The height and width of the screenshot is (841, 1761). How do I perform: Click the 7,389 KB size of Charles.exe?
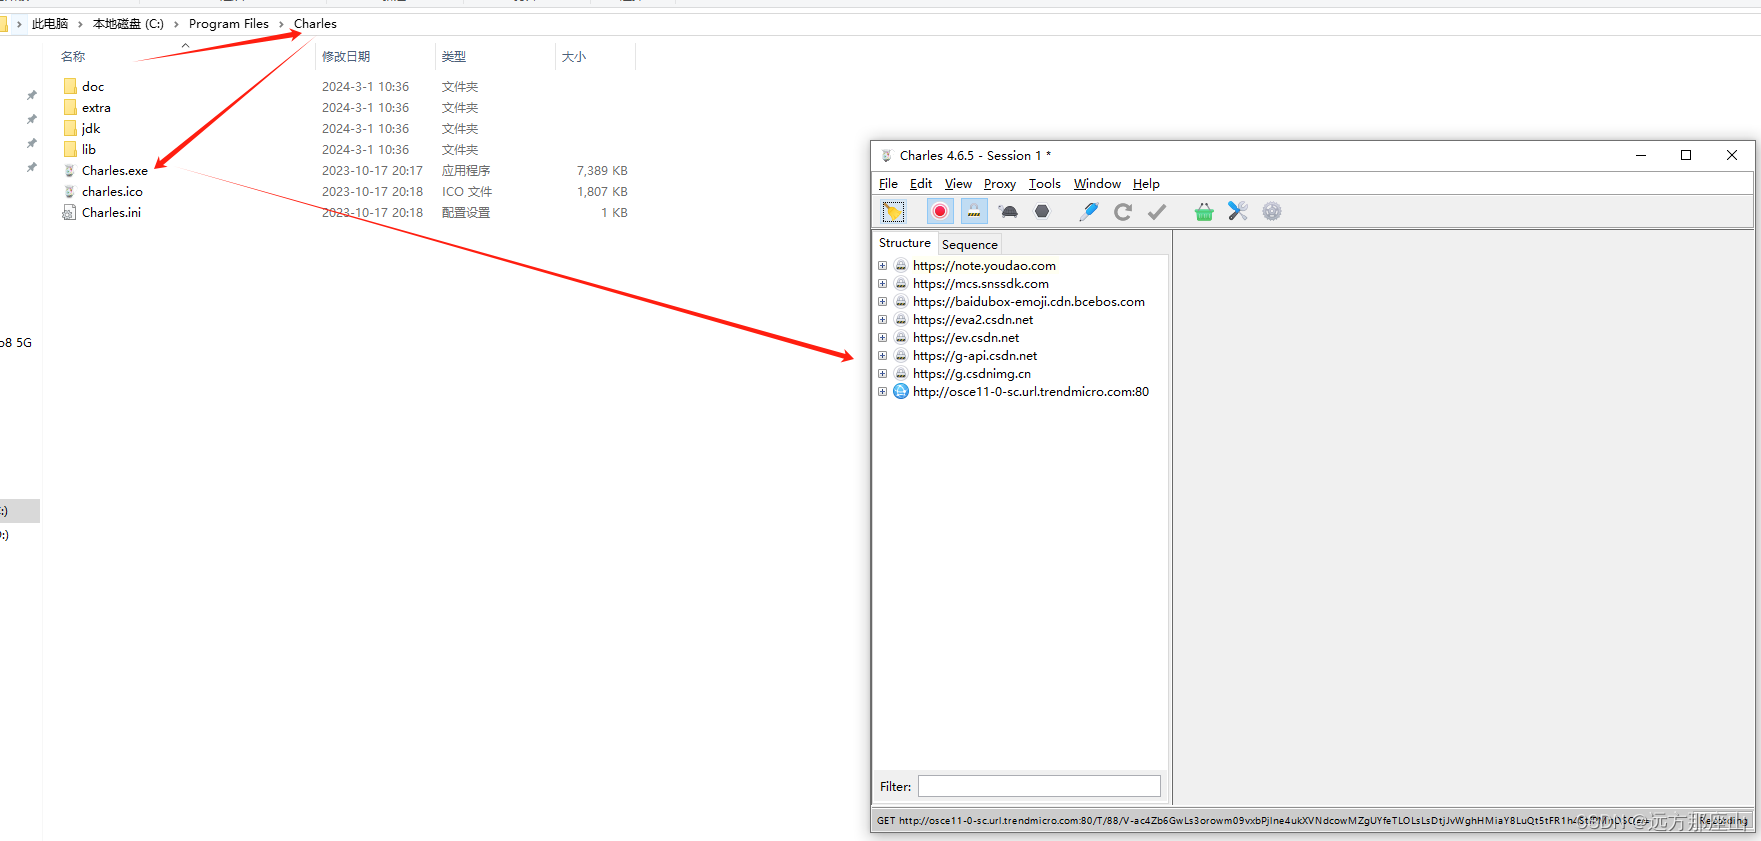pyautogui.click(x=602, y=171)
